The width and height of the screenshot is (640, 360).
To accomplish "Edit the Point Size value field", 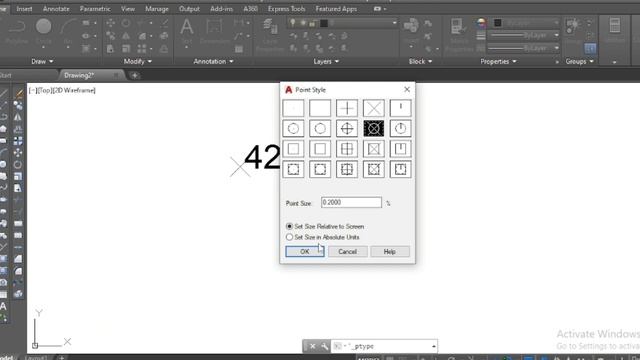I will click(351, 202).
